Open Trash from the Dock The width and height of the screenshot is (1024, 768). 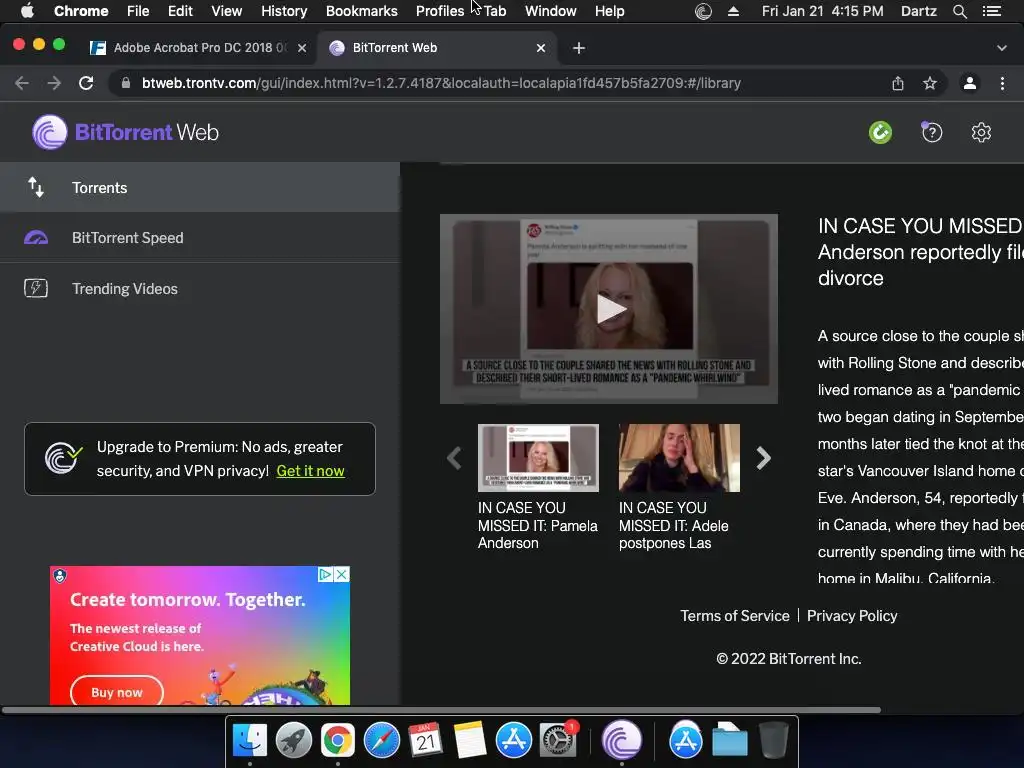[x=774, y=741]
